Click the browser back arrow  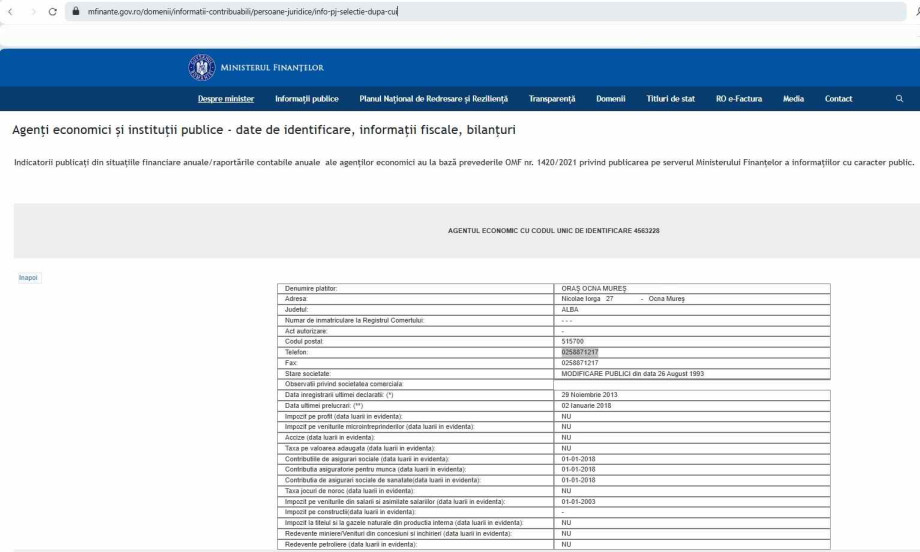(x=9, y=11)
